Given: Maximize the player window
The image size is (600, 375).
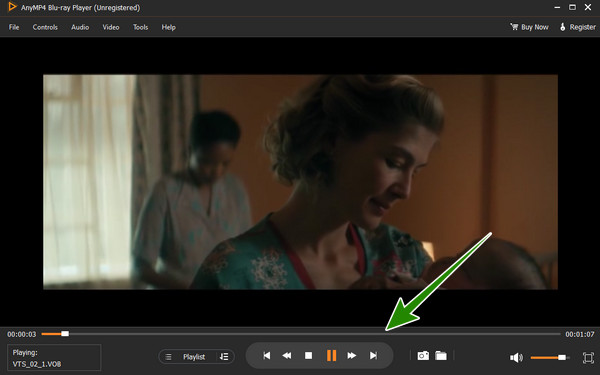Looking at the screenshot, I should [572, 7].
